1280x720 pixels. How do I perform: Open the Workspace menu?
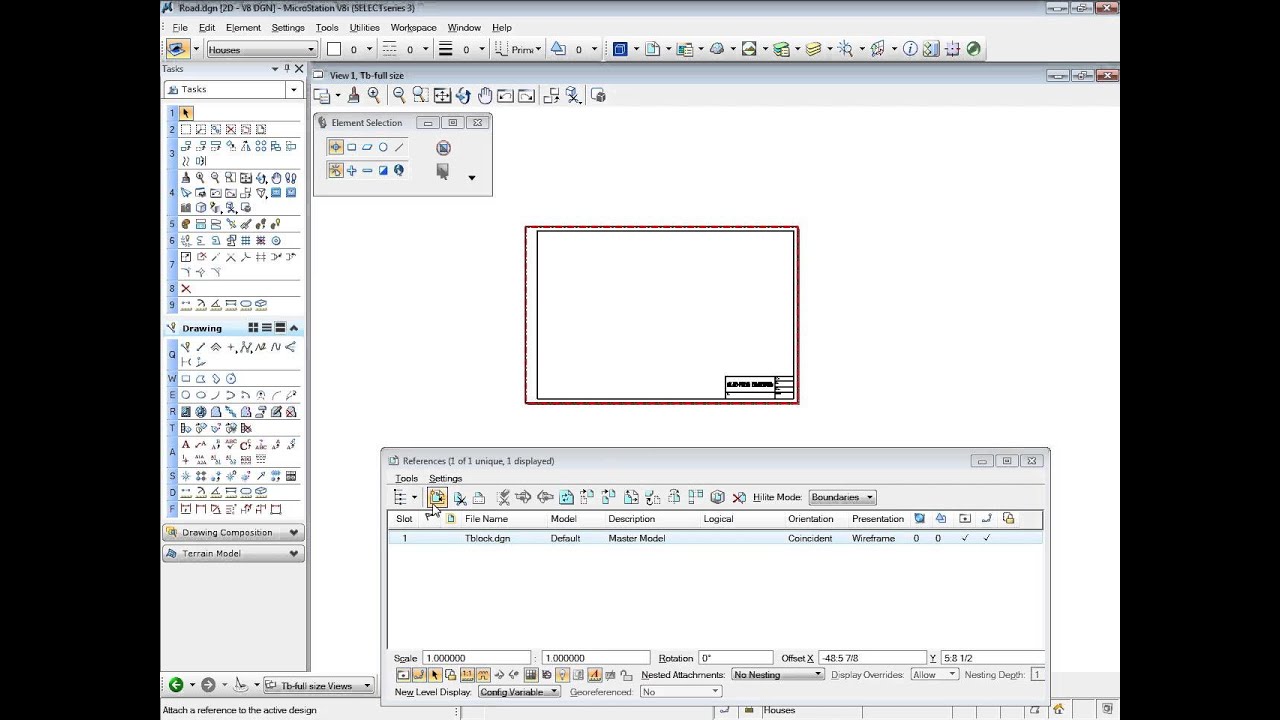click(413, 27)
